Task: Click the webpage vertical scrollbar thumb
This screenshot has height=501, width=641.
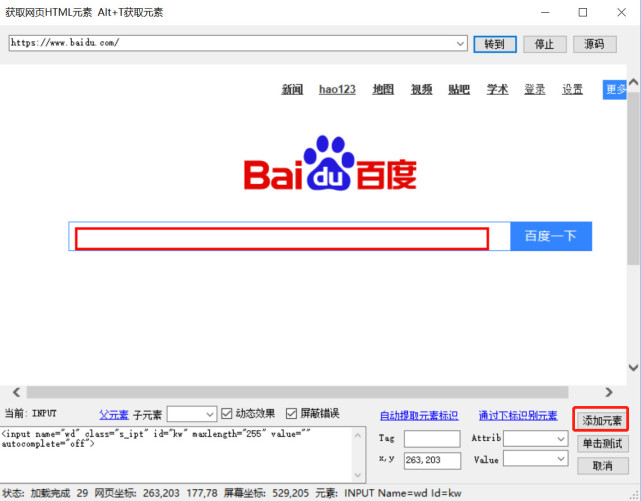Action: 633,178
